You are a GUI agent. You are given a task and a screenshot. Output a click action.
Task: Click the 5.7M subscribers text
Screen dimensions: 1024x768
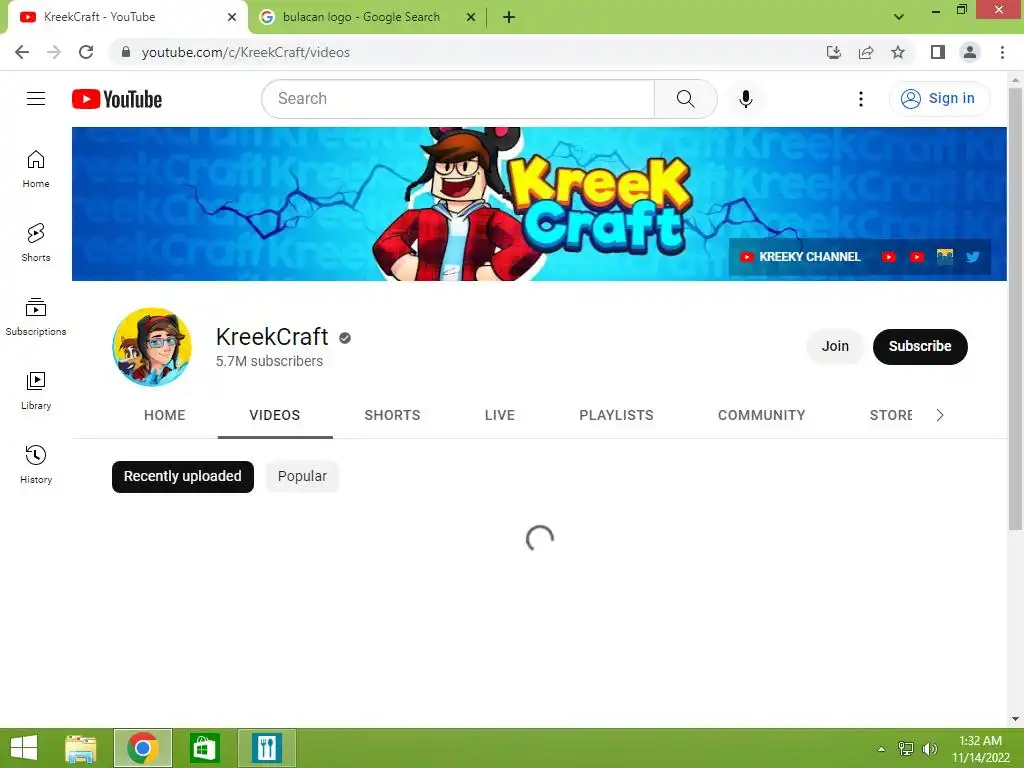click(269, 361)
